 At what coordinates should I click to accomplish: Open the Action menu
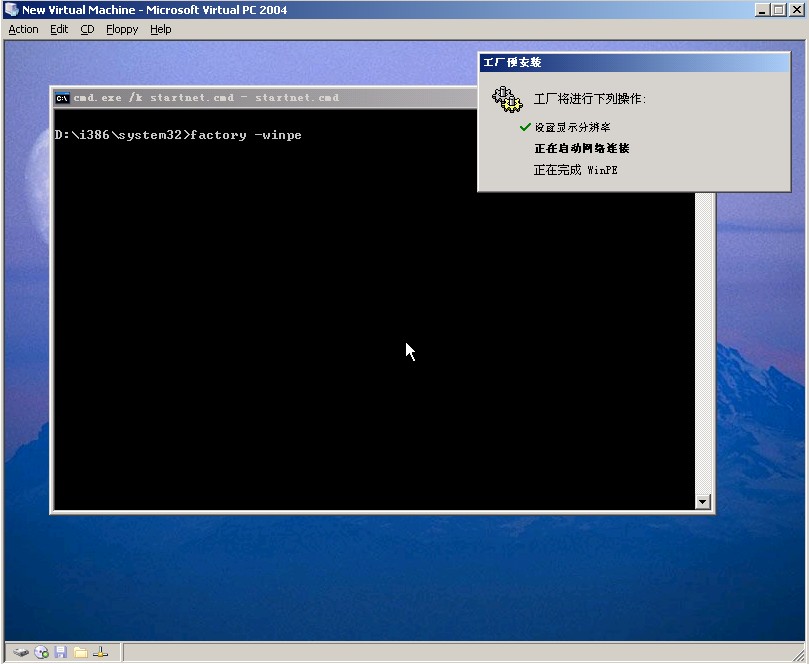(x=23, y=29)
